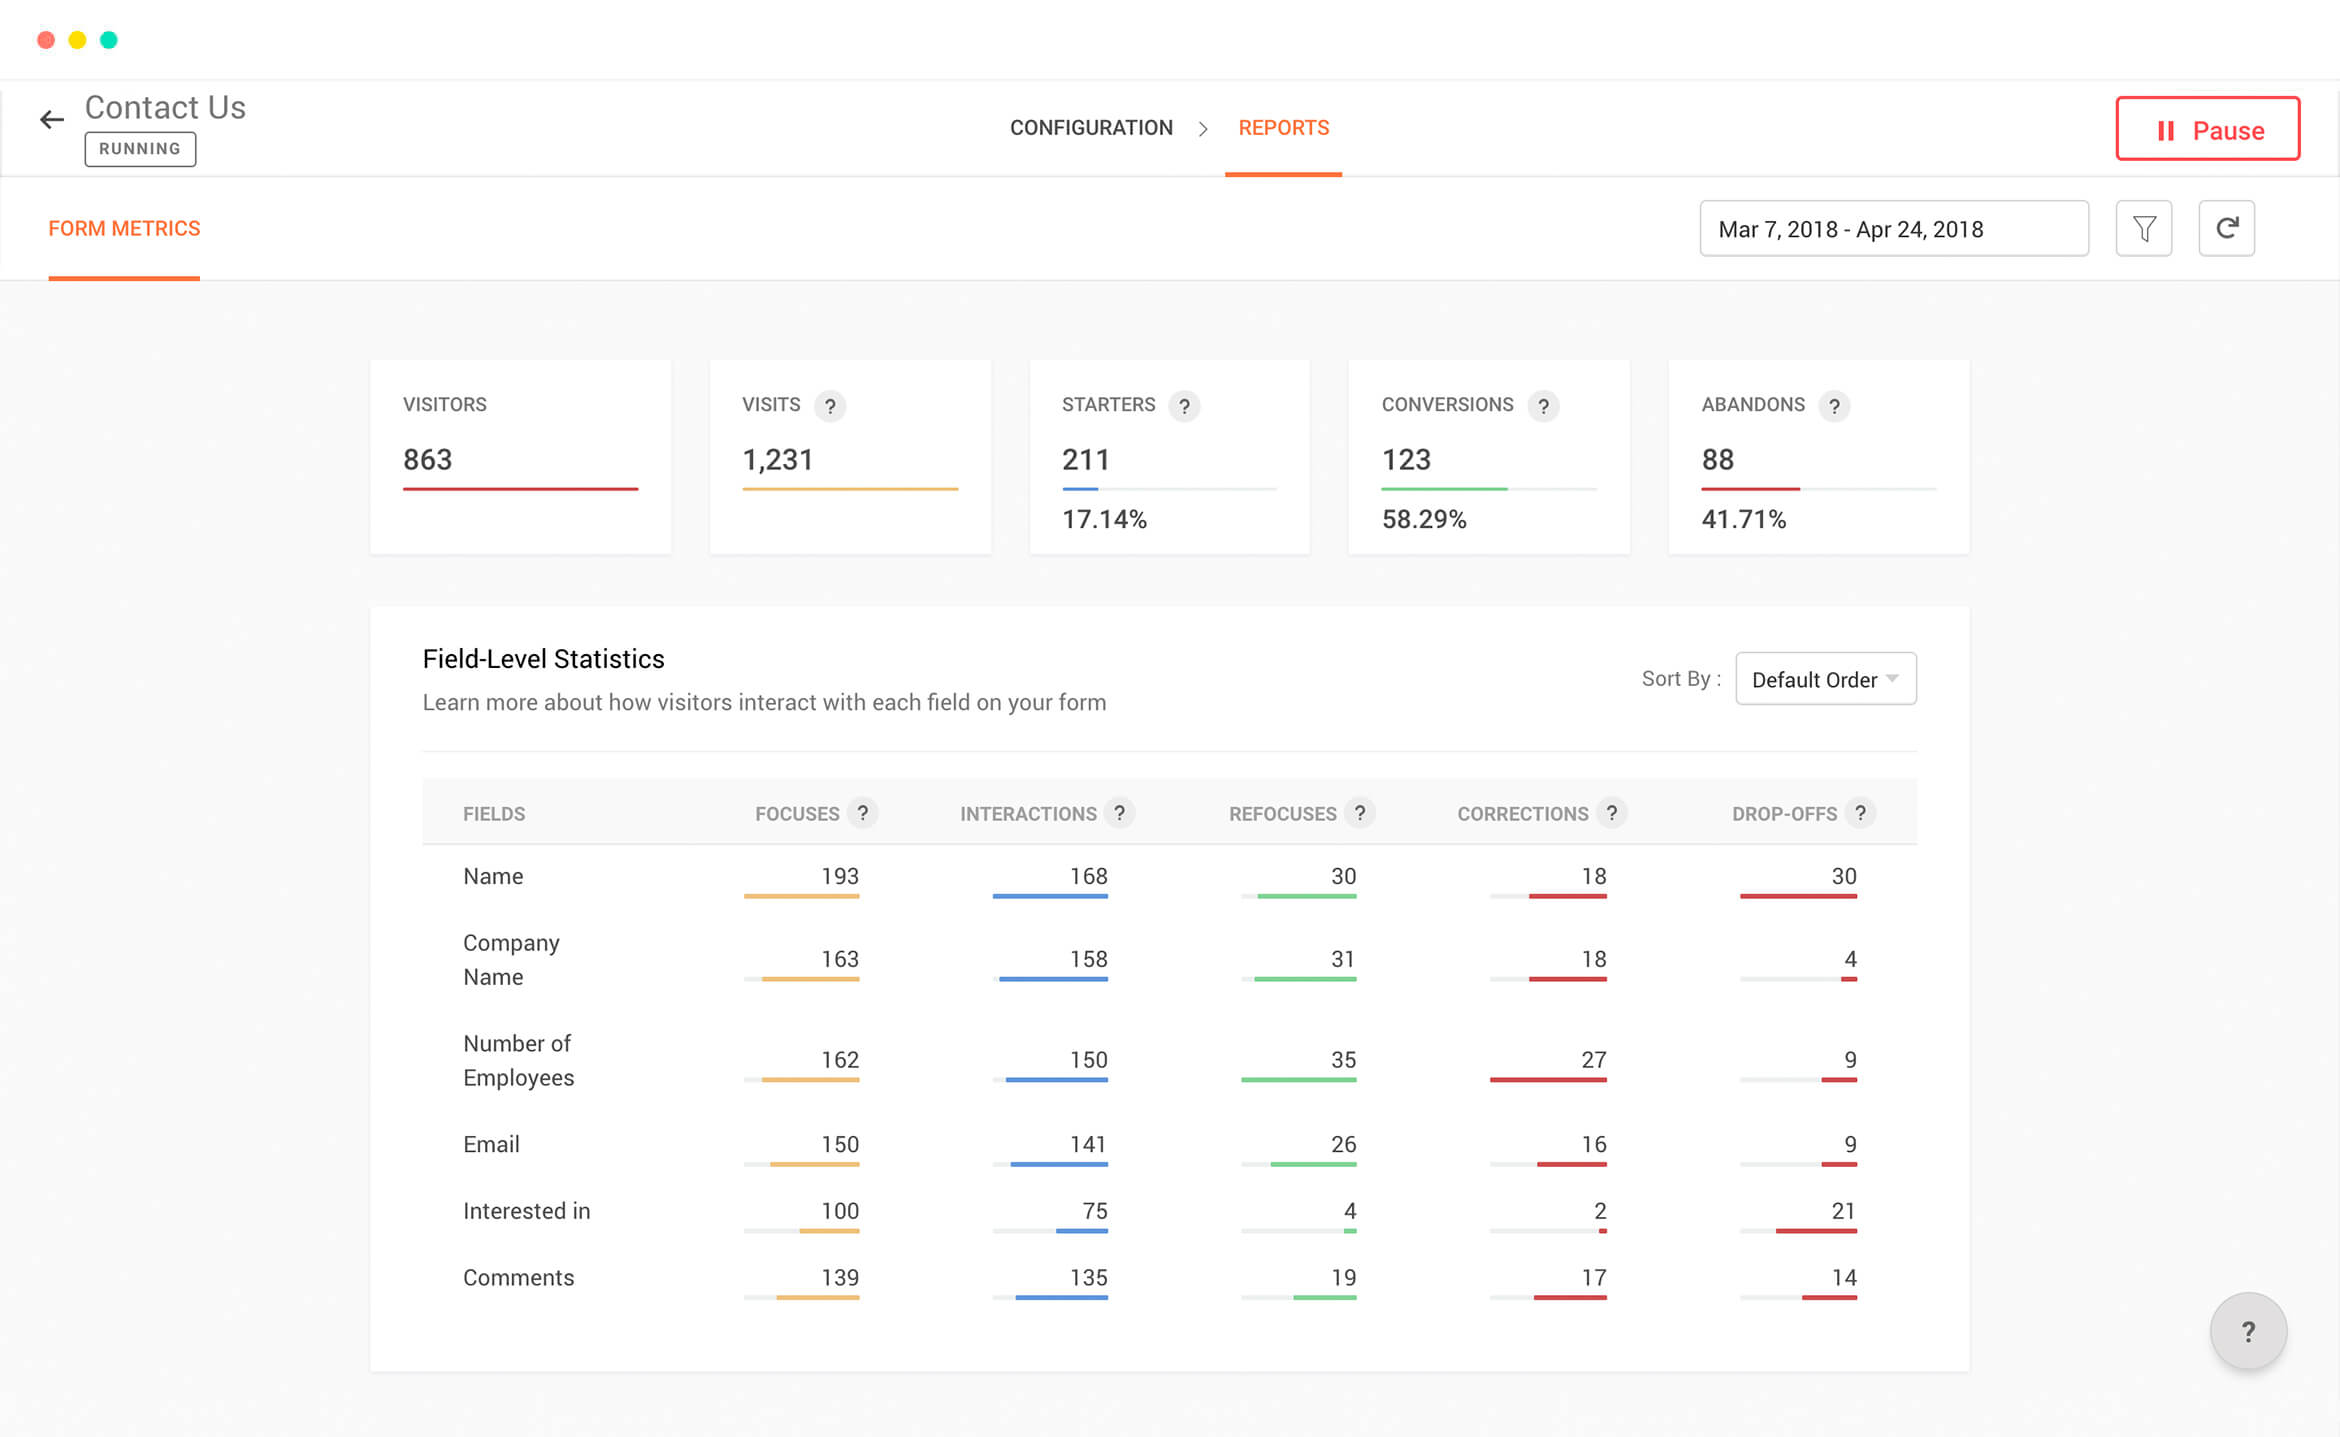Open the Visits help question mark
This screenshot has height=1437, width=2340.
[x=830, y=406]
